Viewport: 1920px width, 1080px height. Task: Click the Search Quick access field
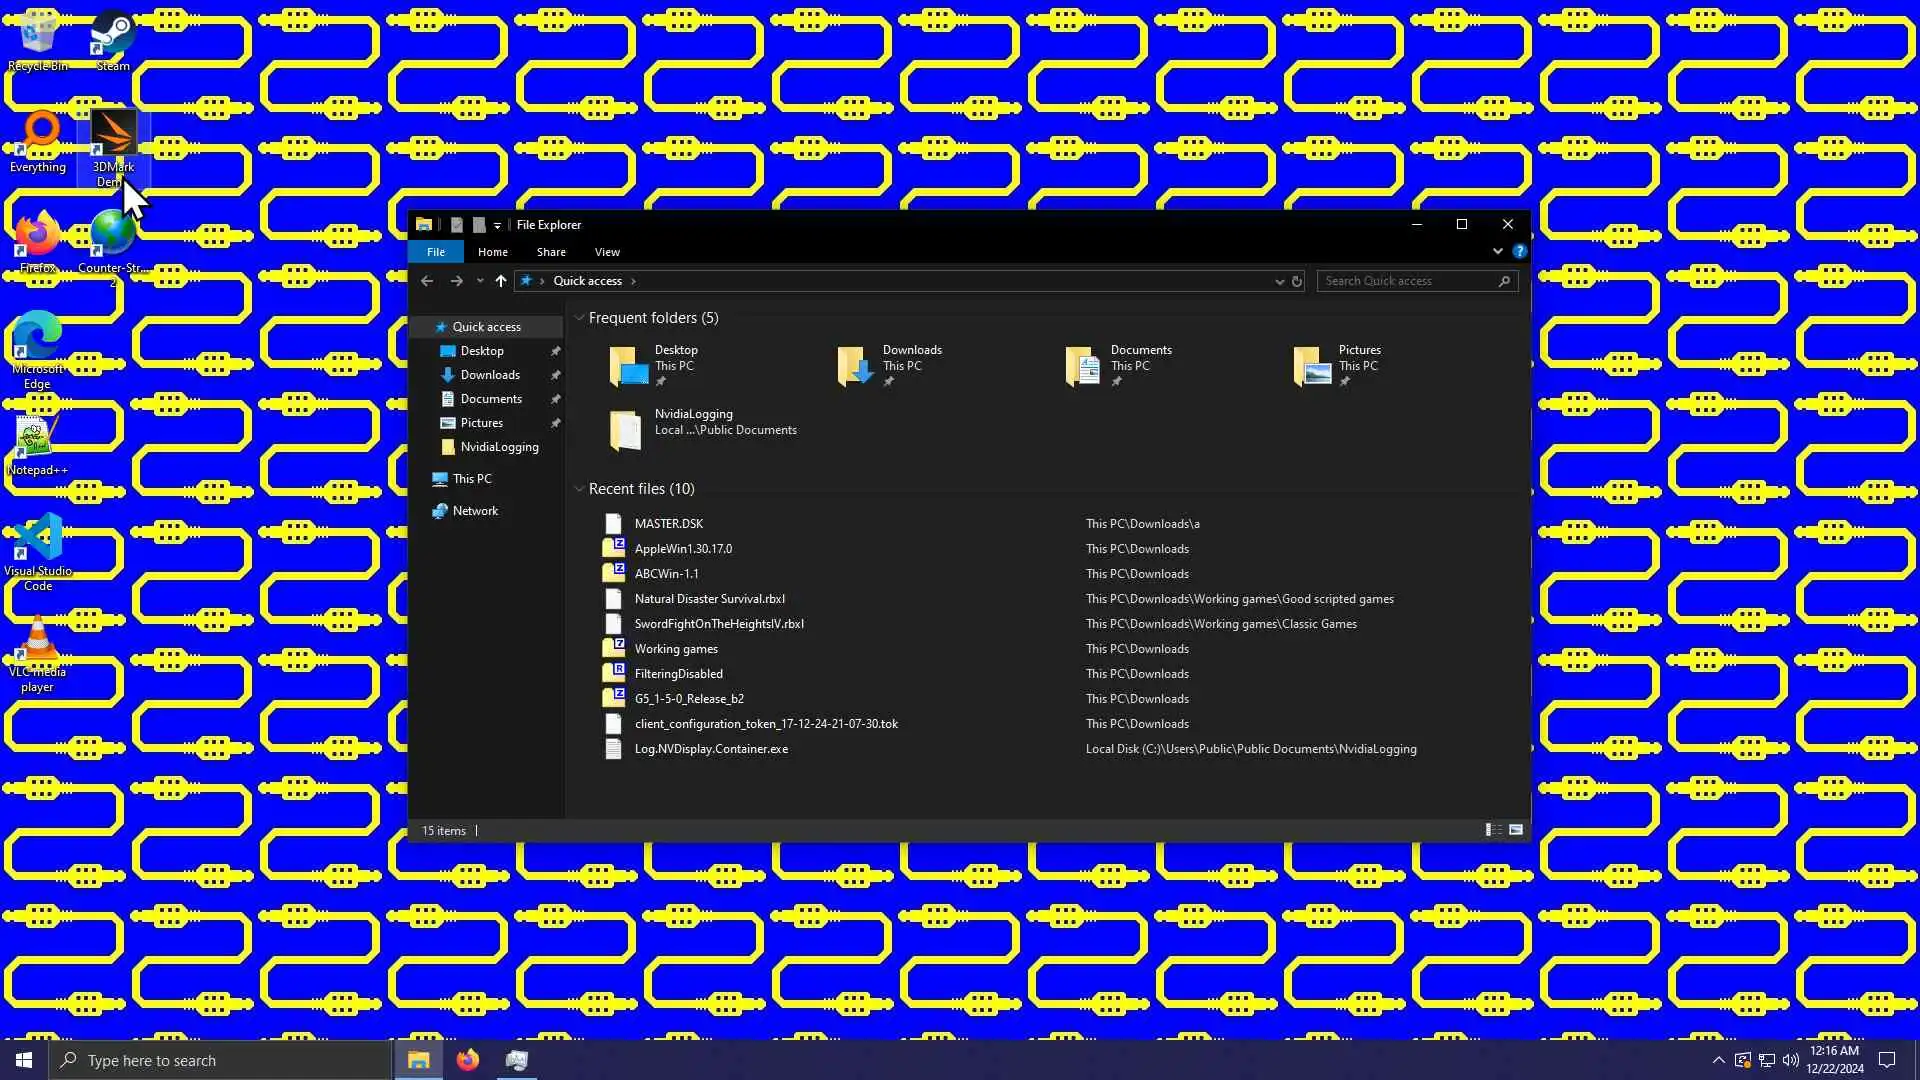(1408, 281)
